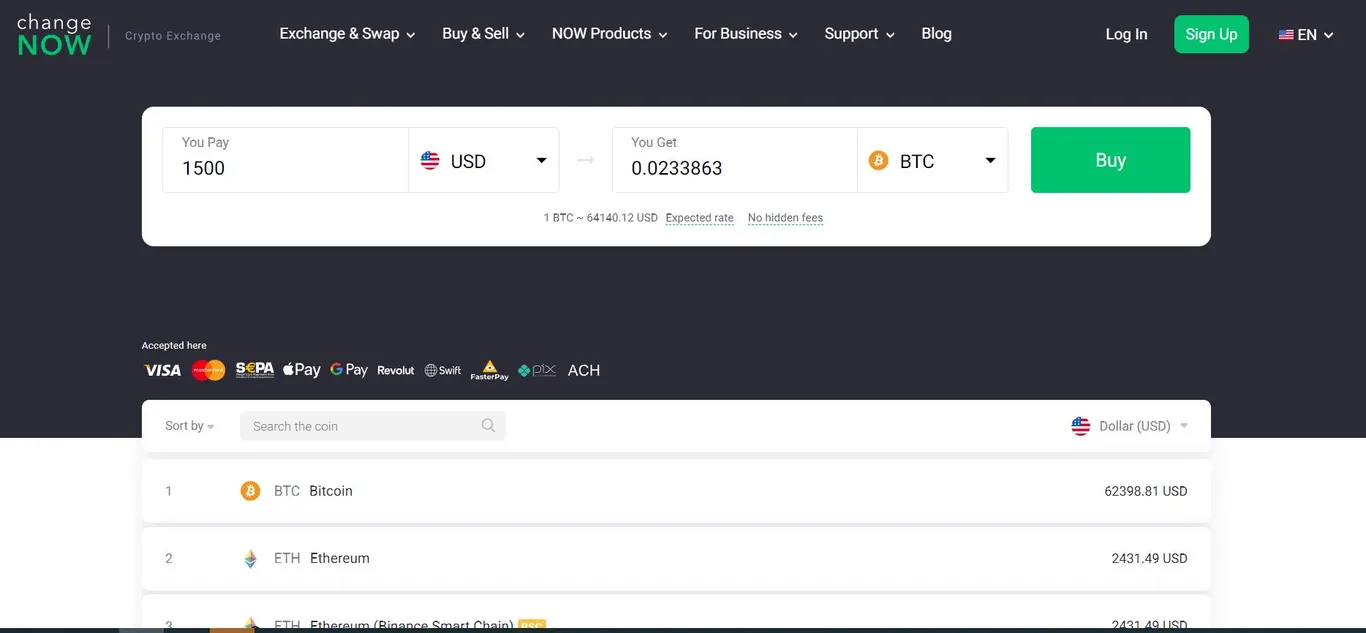The image size is (1366, 633).
Task: Click the ChangeNOW logo
Action: point(54,35)
